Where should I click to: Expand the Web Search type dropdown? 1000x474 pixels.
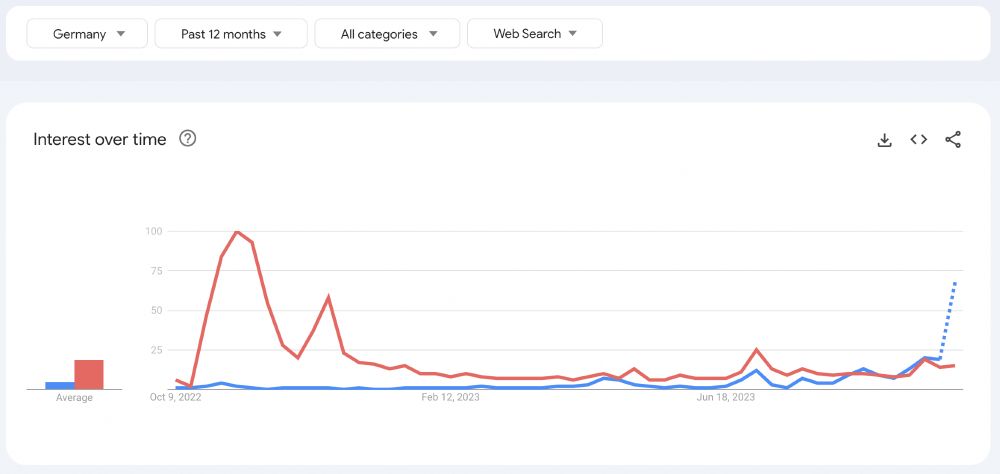pyautogui.click(x=534, y=34)
